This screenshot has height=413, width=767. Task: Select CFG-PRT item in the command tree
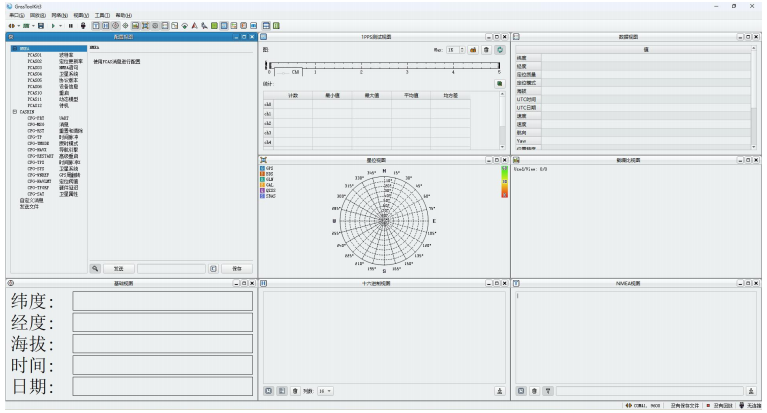tap(36, 117)
